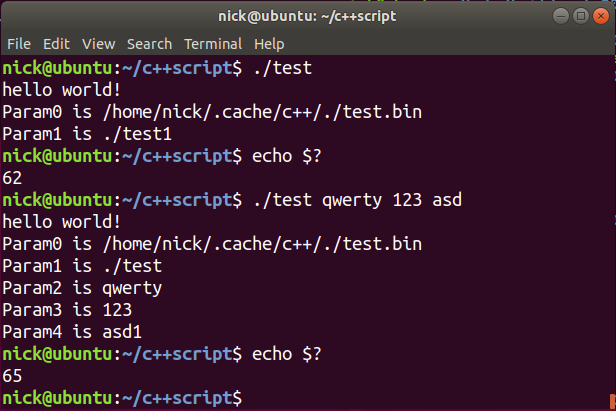
Task: Open the View menu
Action: click(x=99, y=44)
